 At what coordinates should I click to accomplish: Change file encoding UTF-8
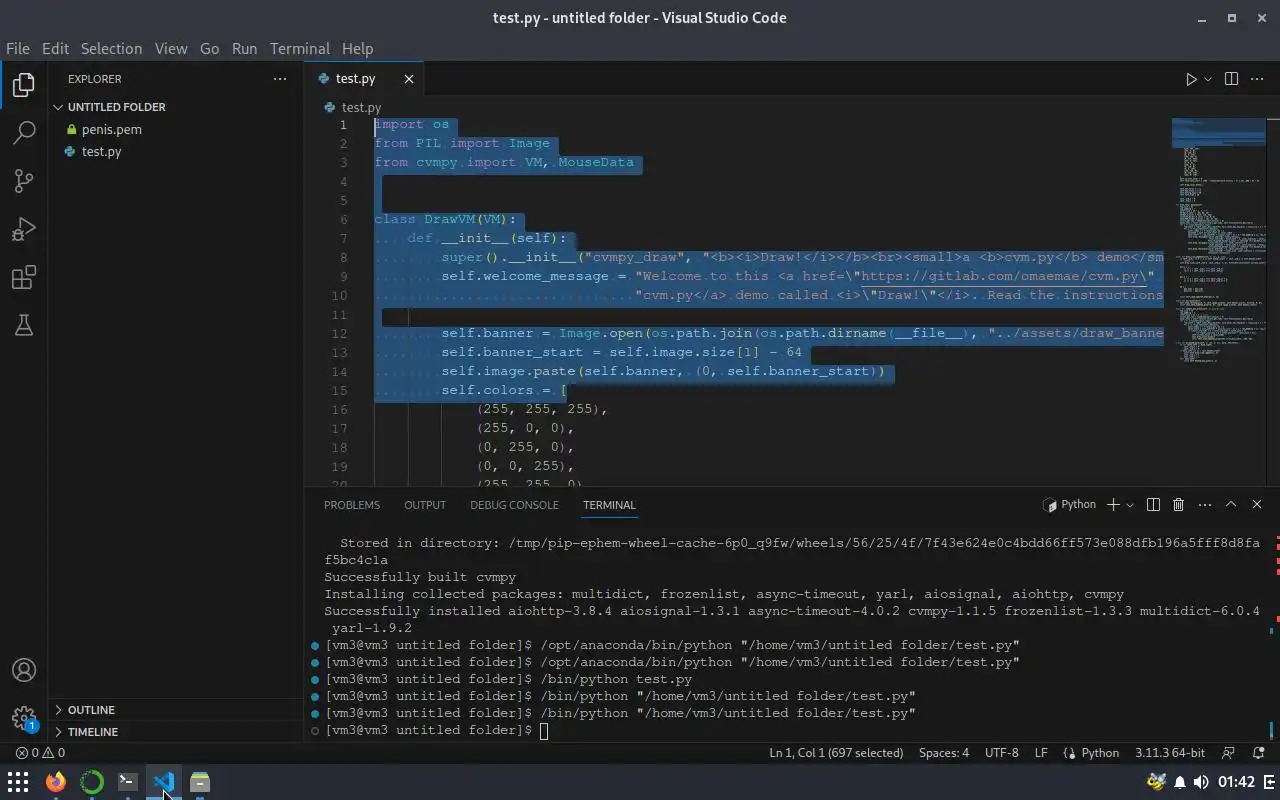pos(1001,753)
